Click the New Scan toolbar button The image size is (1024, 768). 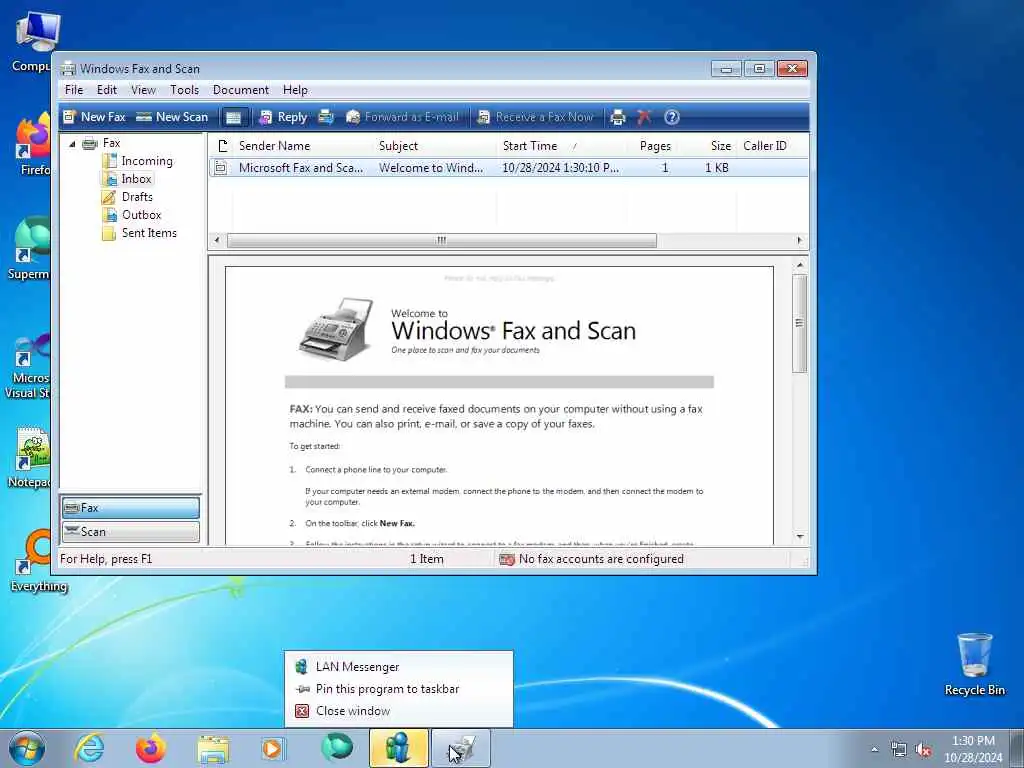tap(172, 117)
